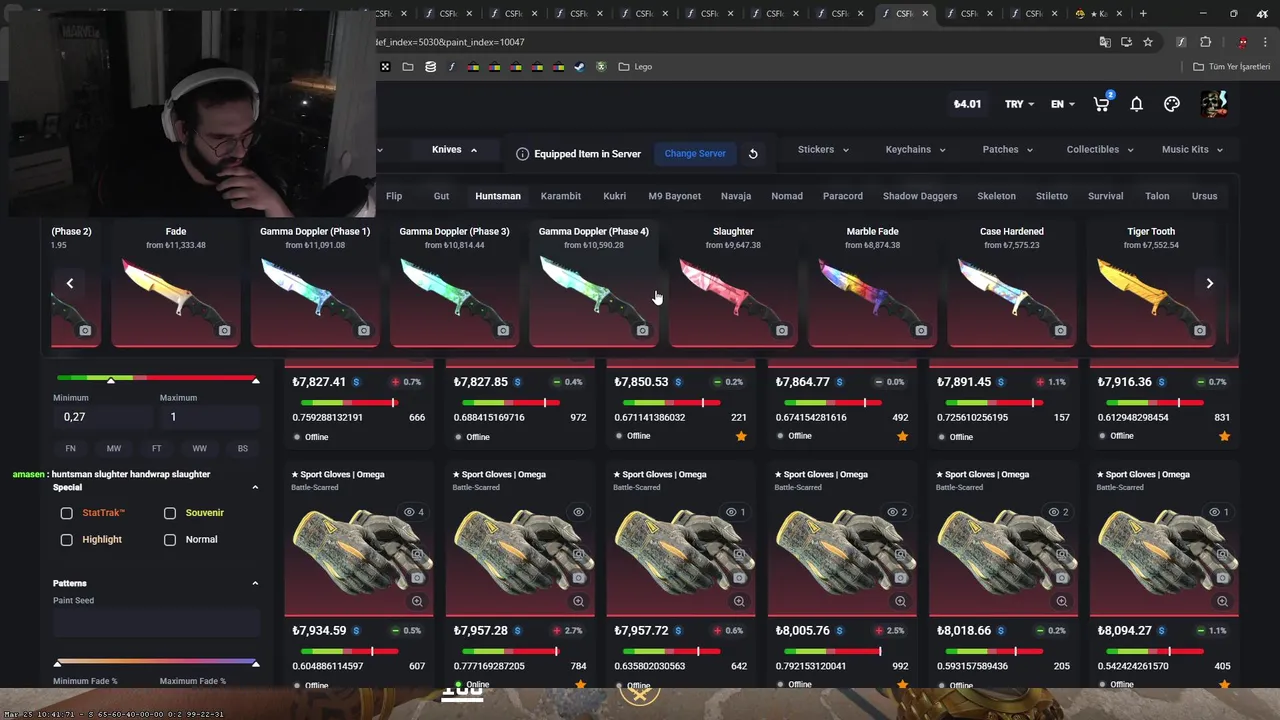1280x720 pixels.
Task: Click the Paint Seed input field
Action: [x=156, y=623]
